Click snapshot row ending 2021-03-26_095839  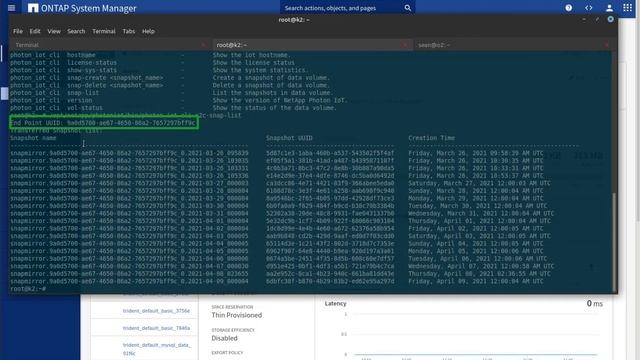coord(129,153)
